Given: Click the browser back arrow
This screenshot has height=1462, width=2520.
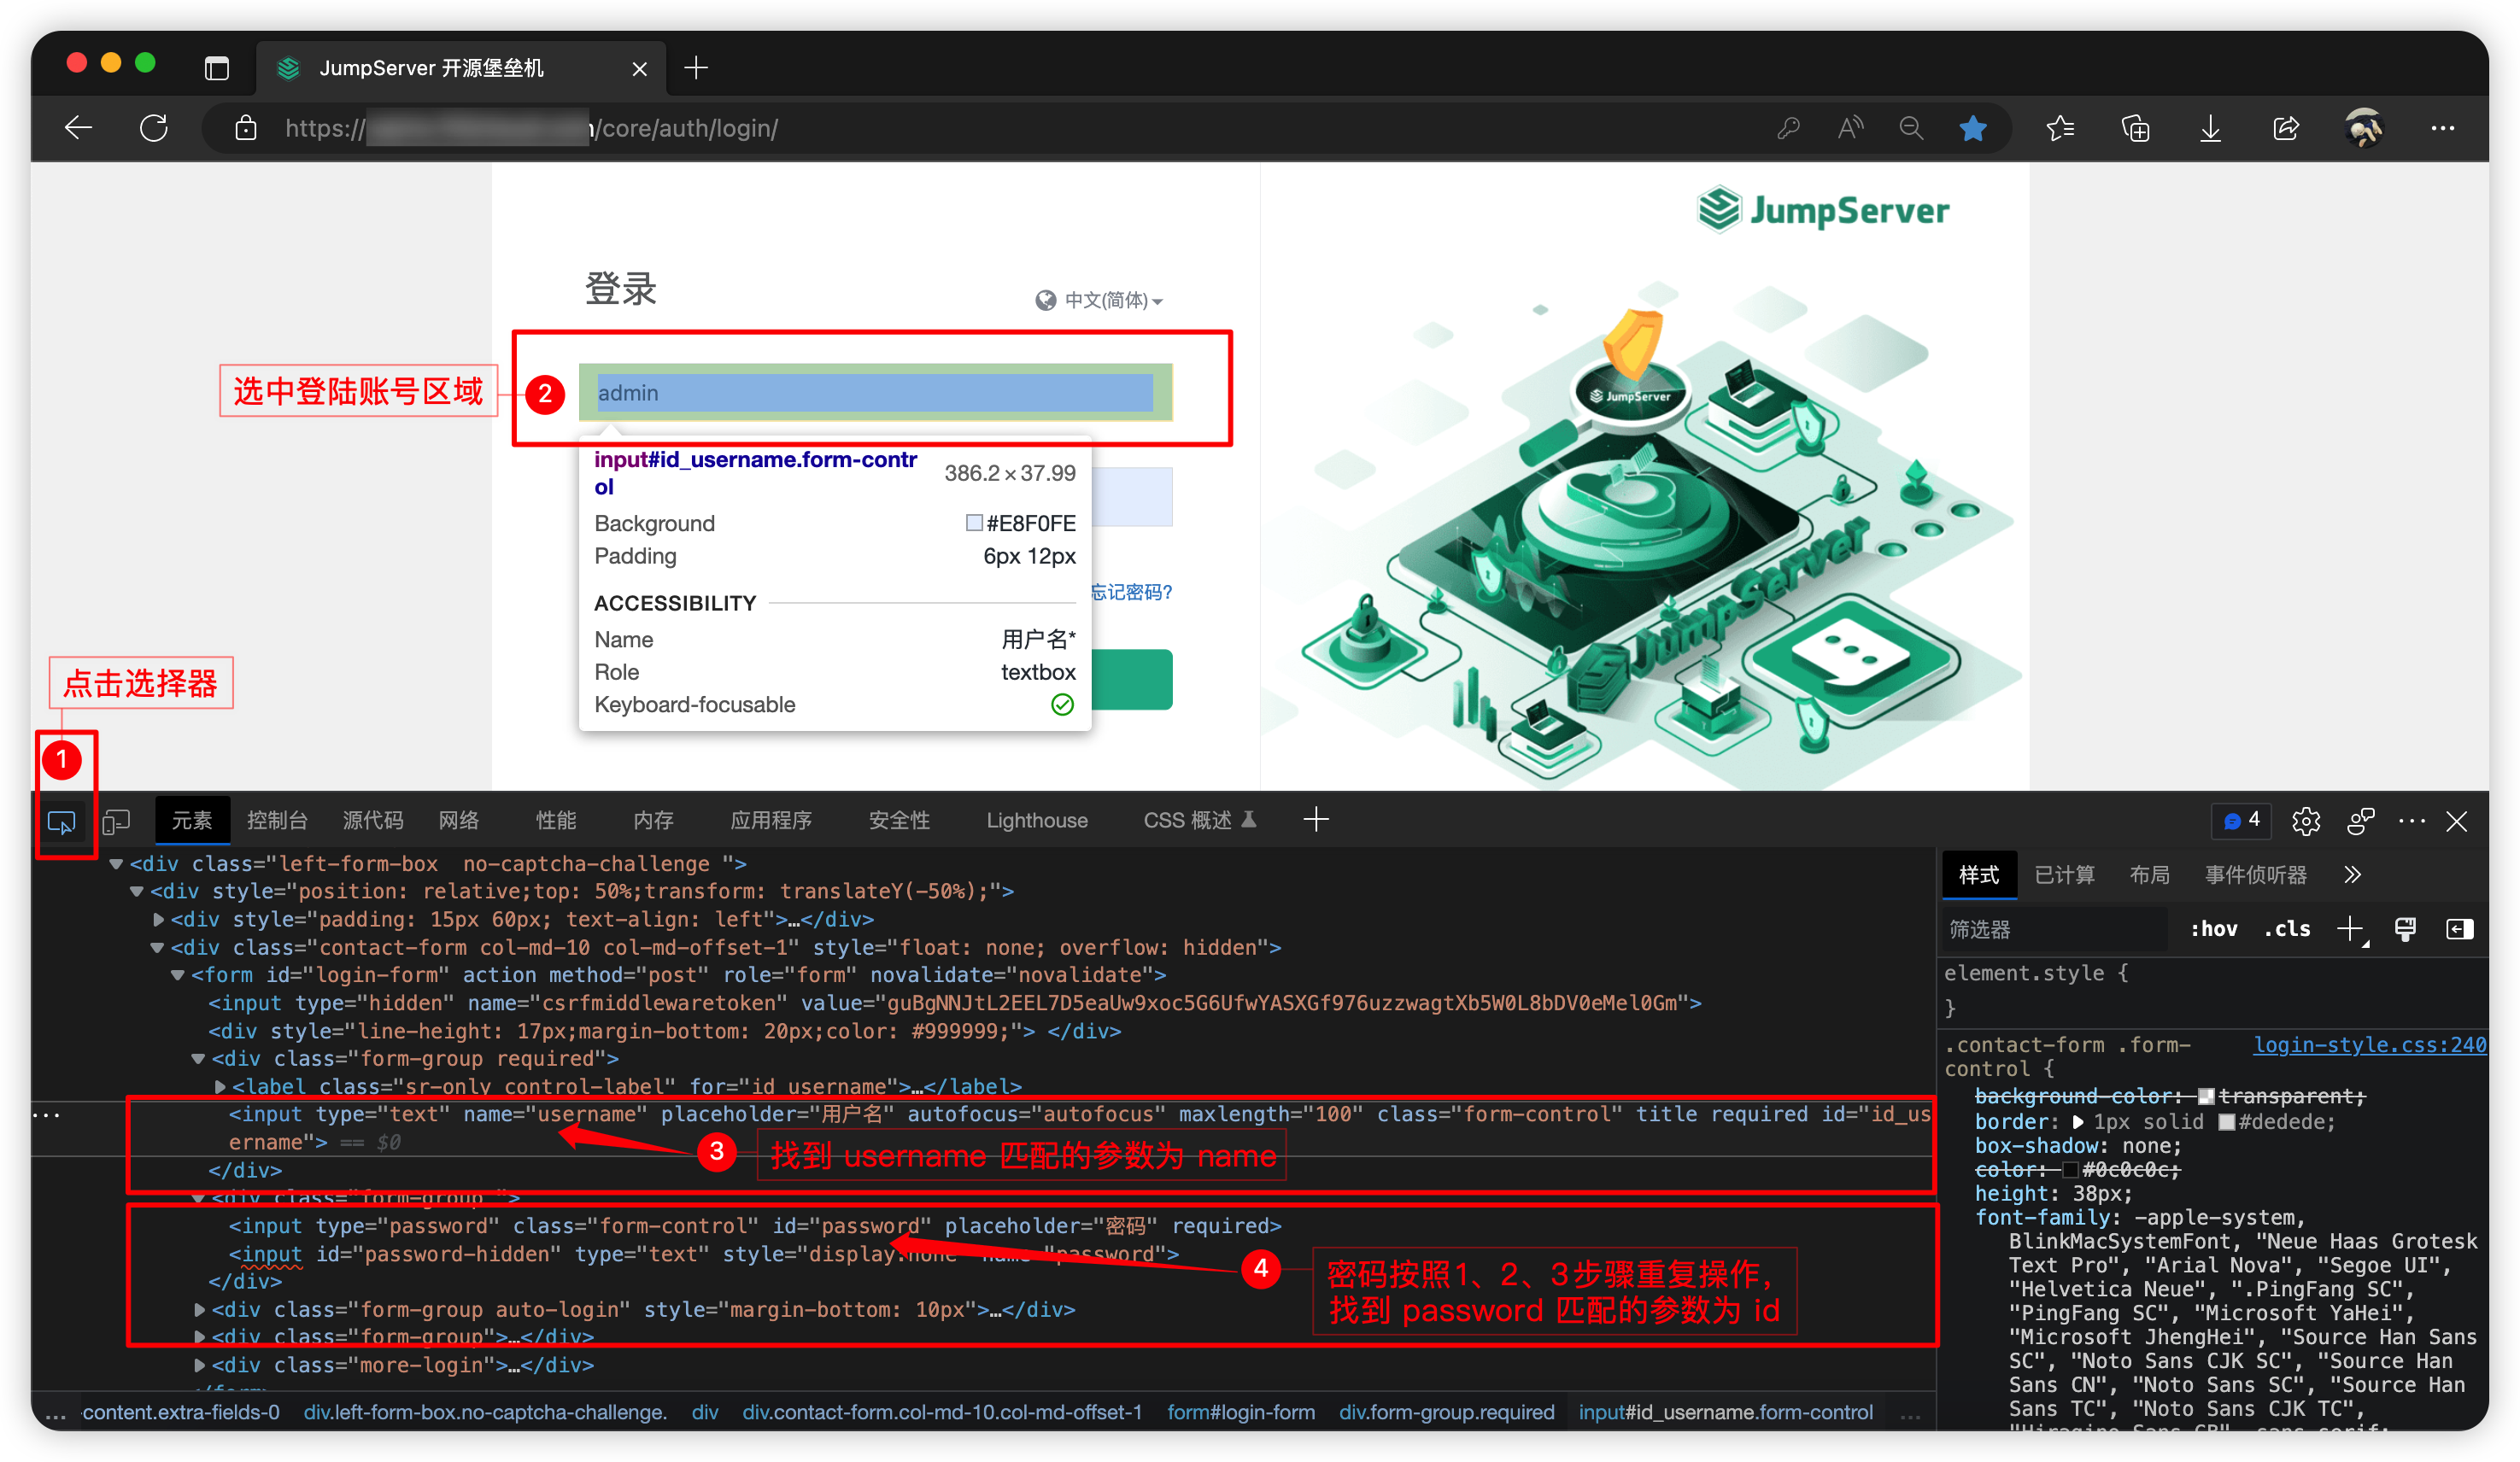Looking at the screenshot, I should (x=78, y=128).
